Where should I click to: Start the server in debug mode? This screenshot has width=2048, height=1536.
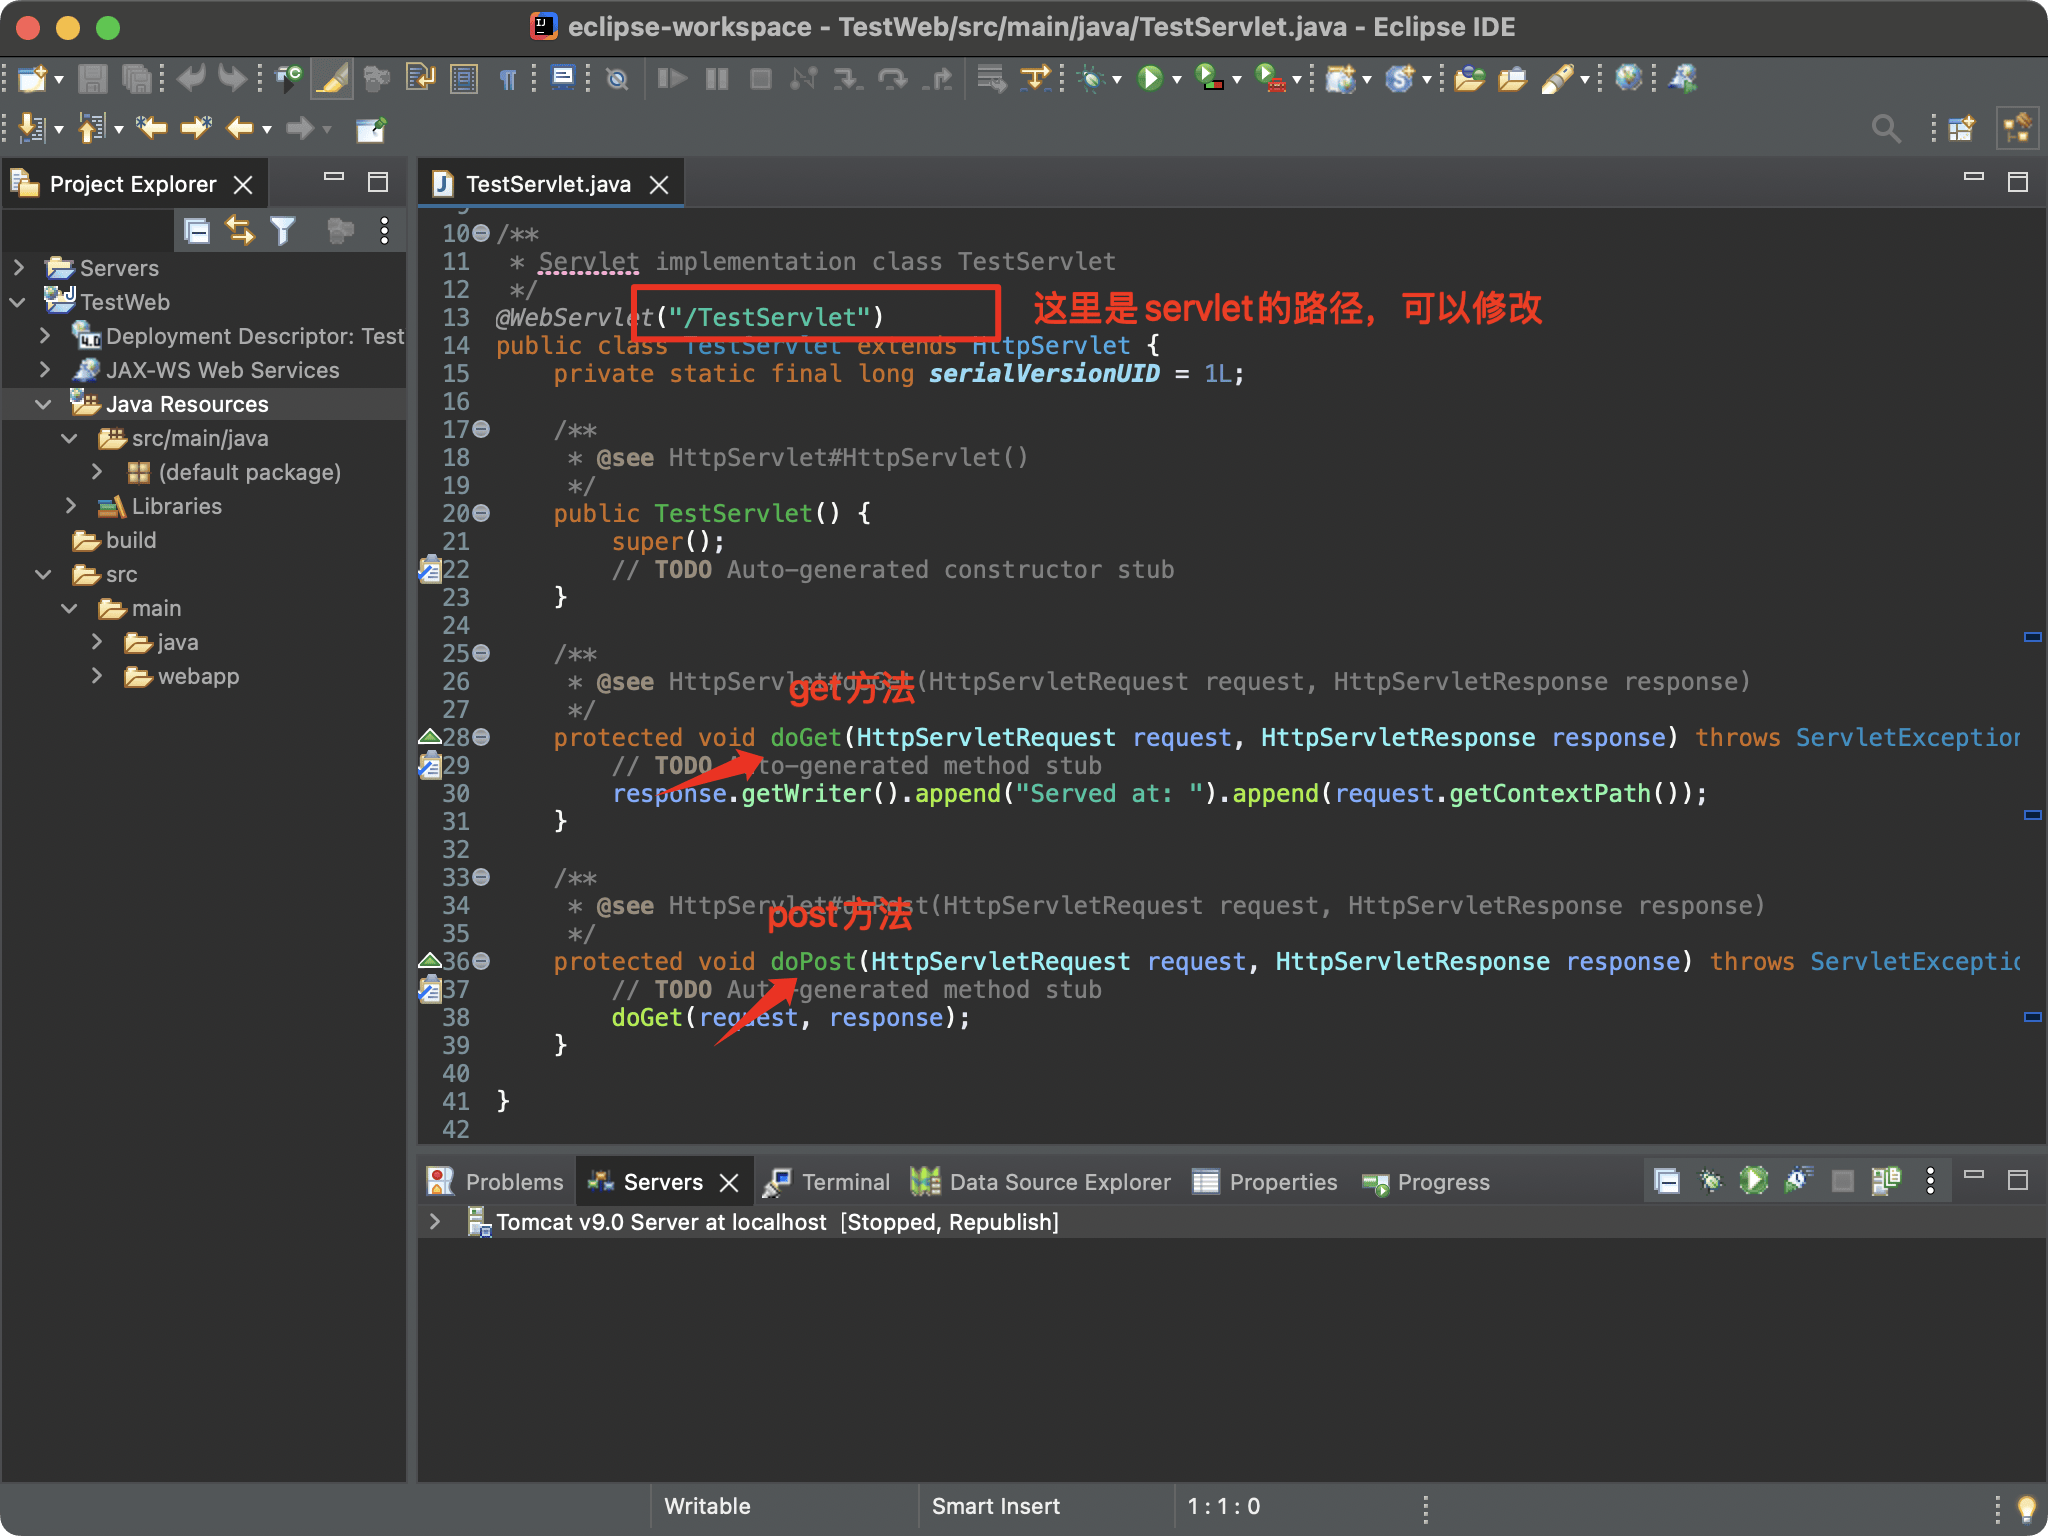coord(1711,1181)
